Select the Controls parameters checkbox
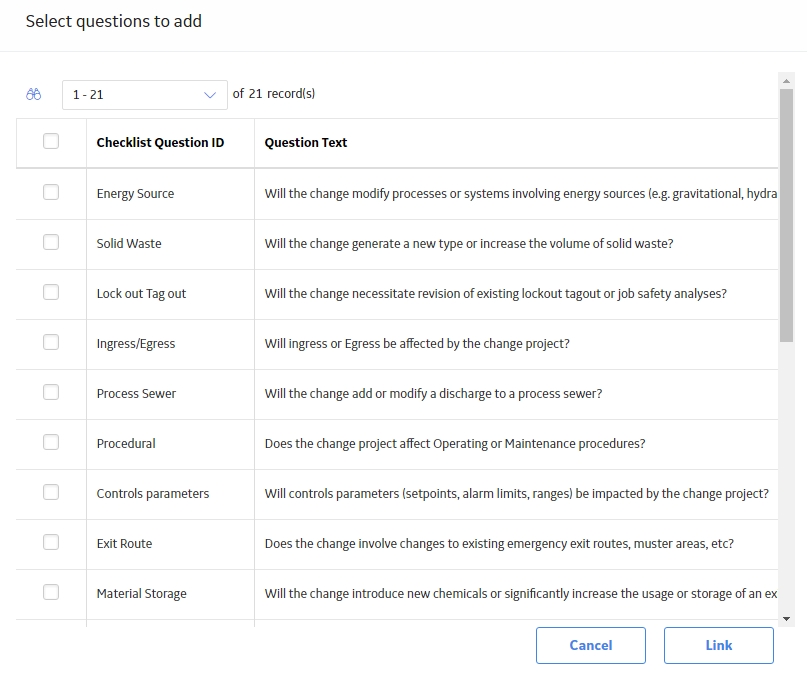Viewport: 807px width, 681px height. 51,492
